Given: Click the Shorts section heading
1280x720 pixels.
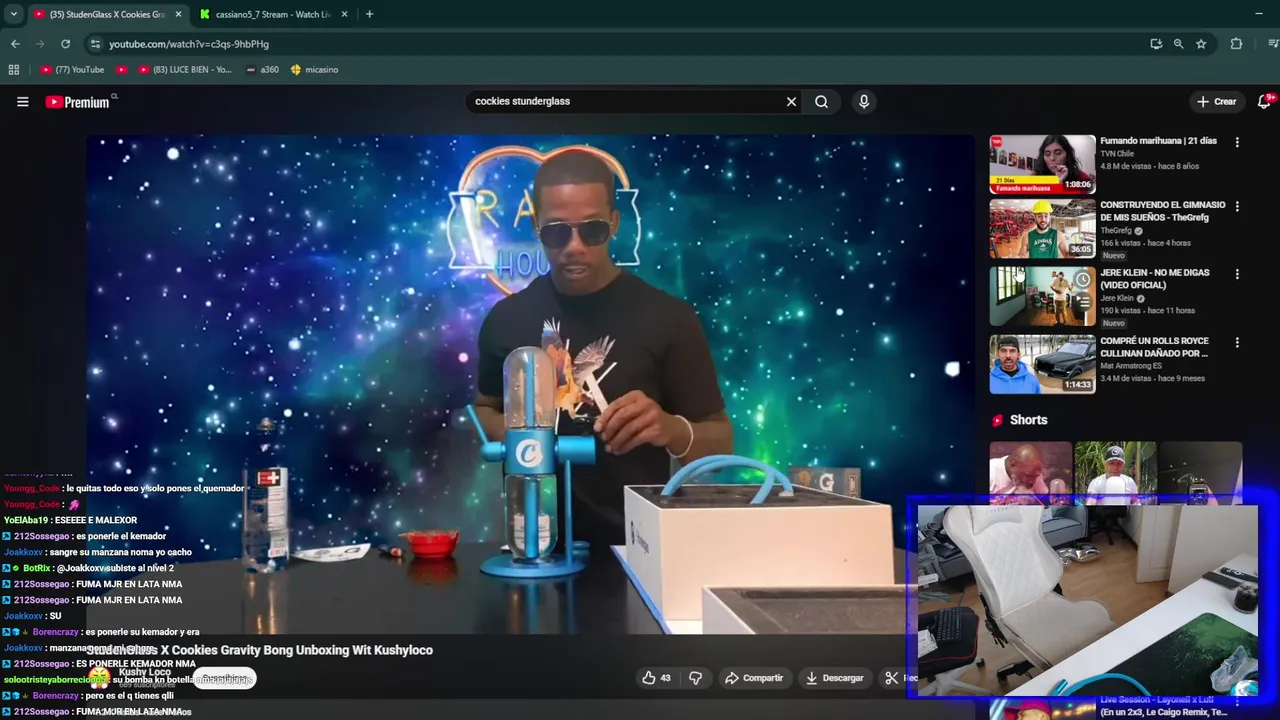Looking at the screenshot, I should pyautogui.click(x=1028, y=420).
